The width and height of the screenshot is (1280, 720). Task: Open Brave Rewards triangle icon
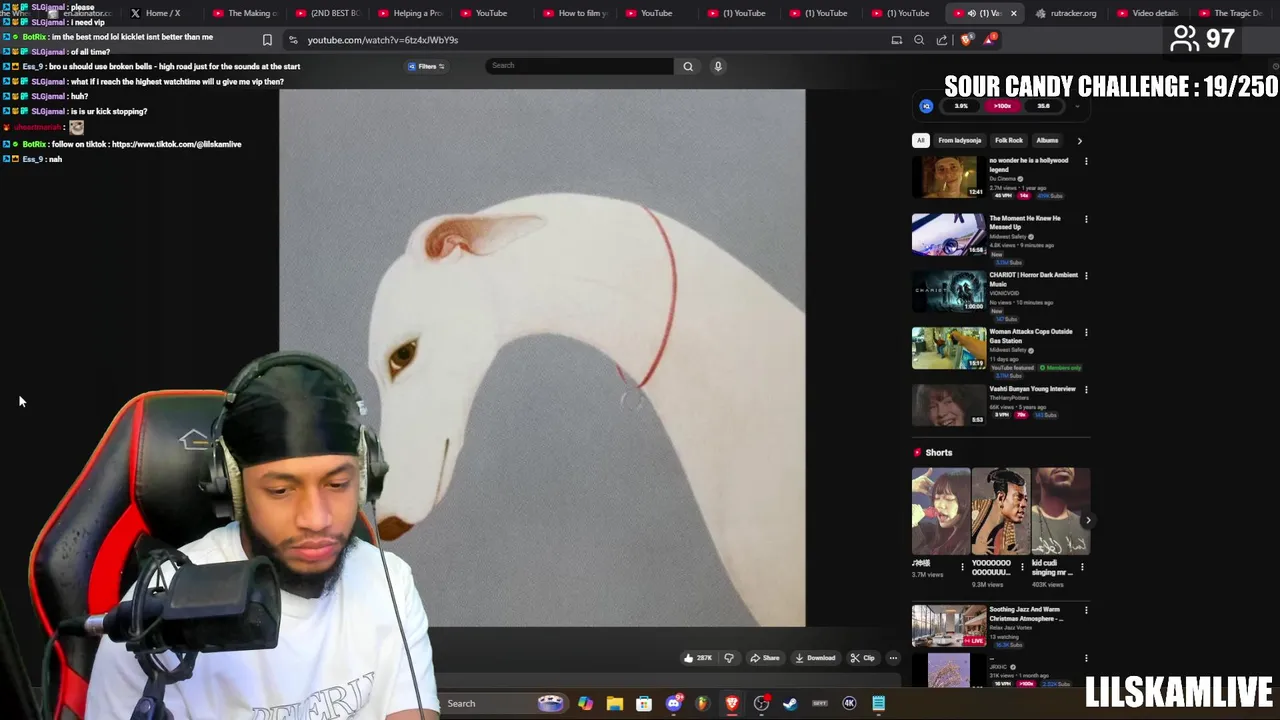tap(989, 40)
